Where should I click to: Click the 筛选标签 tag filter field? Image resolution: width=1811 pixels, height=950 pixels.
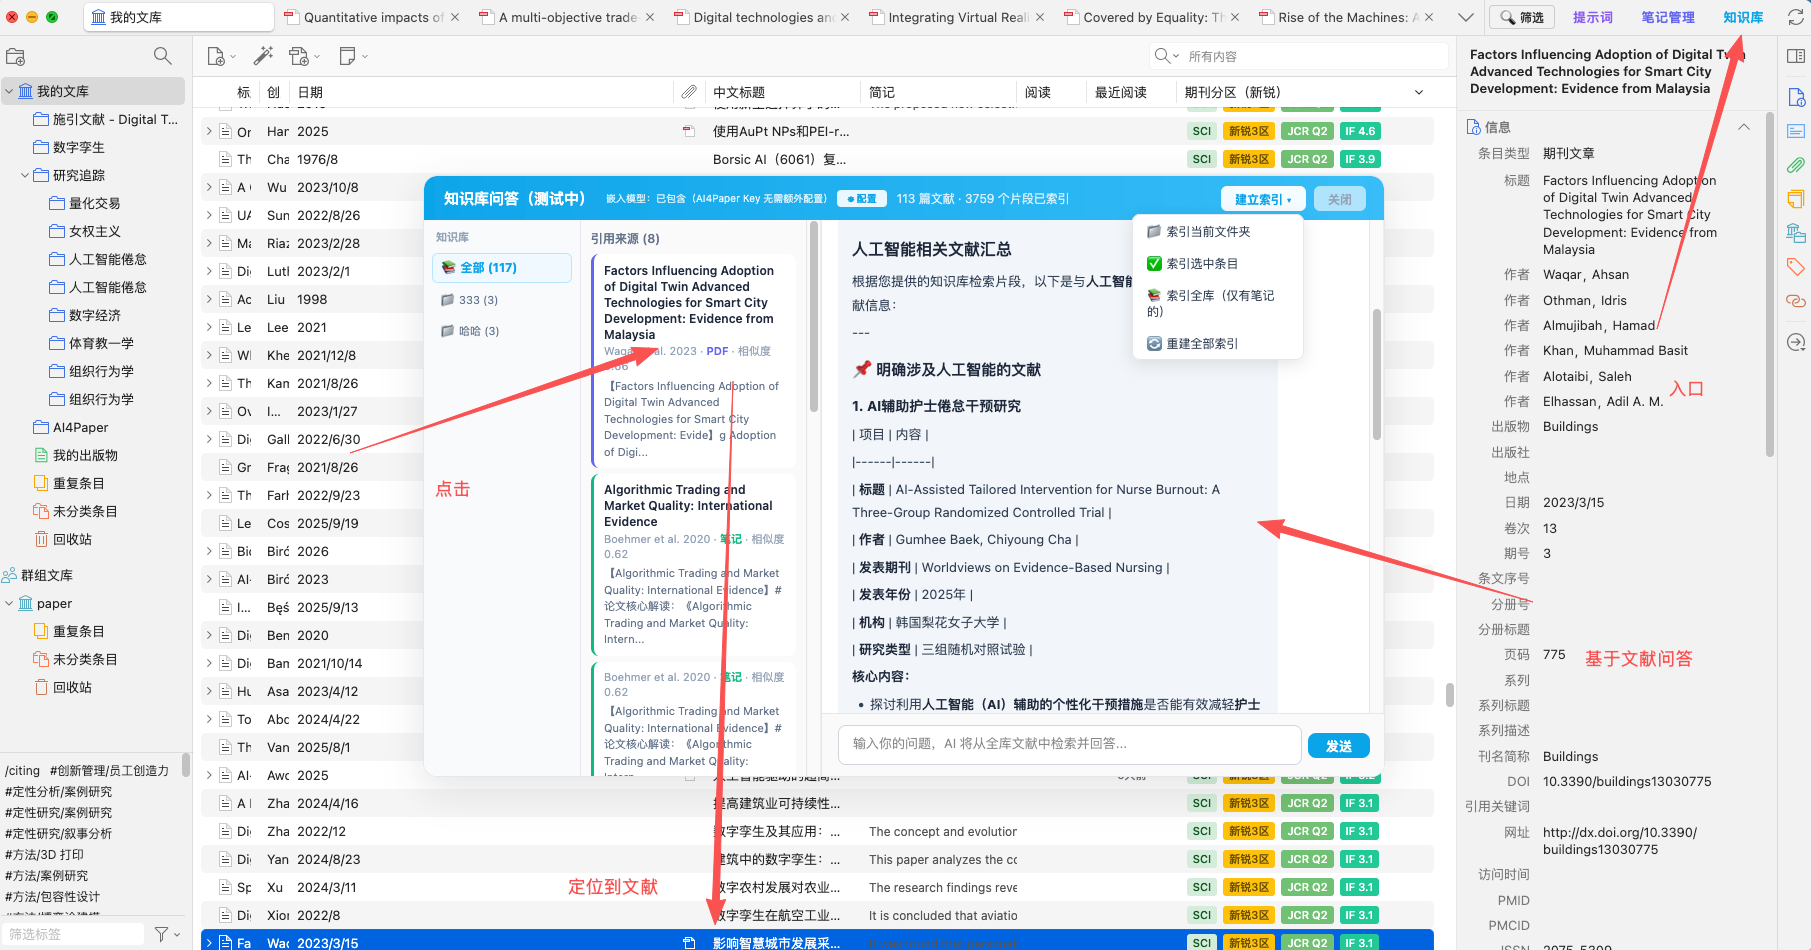click(x=74, y=934)
